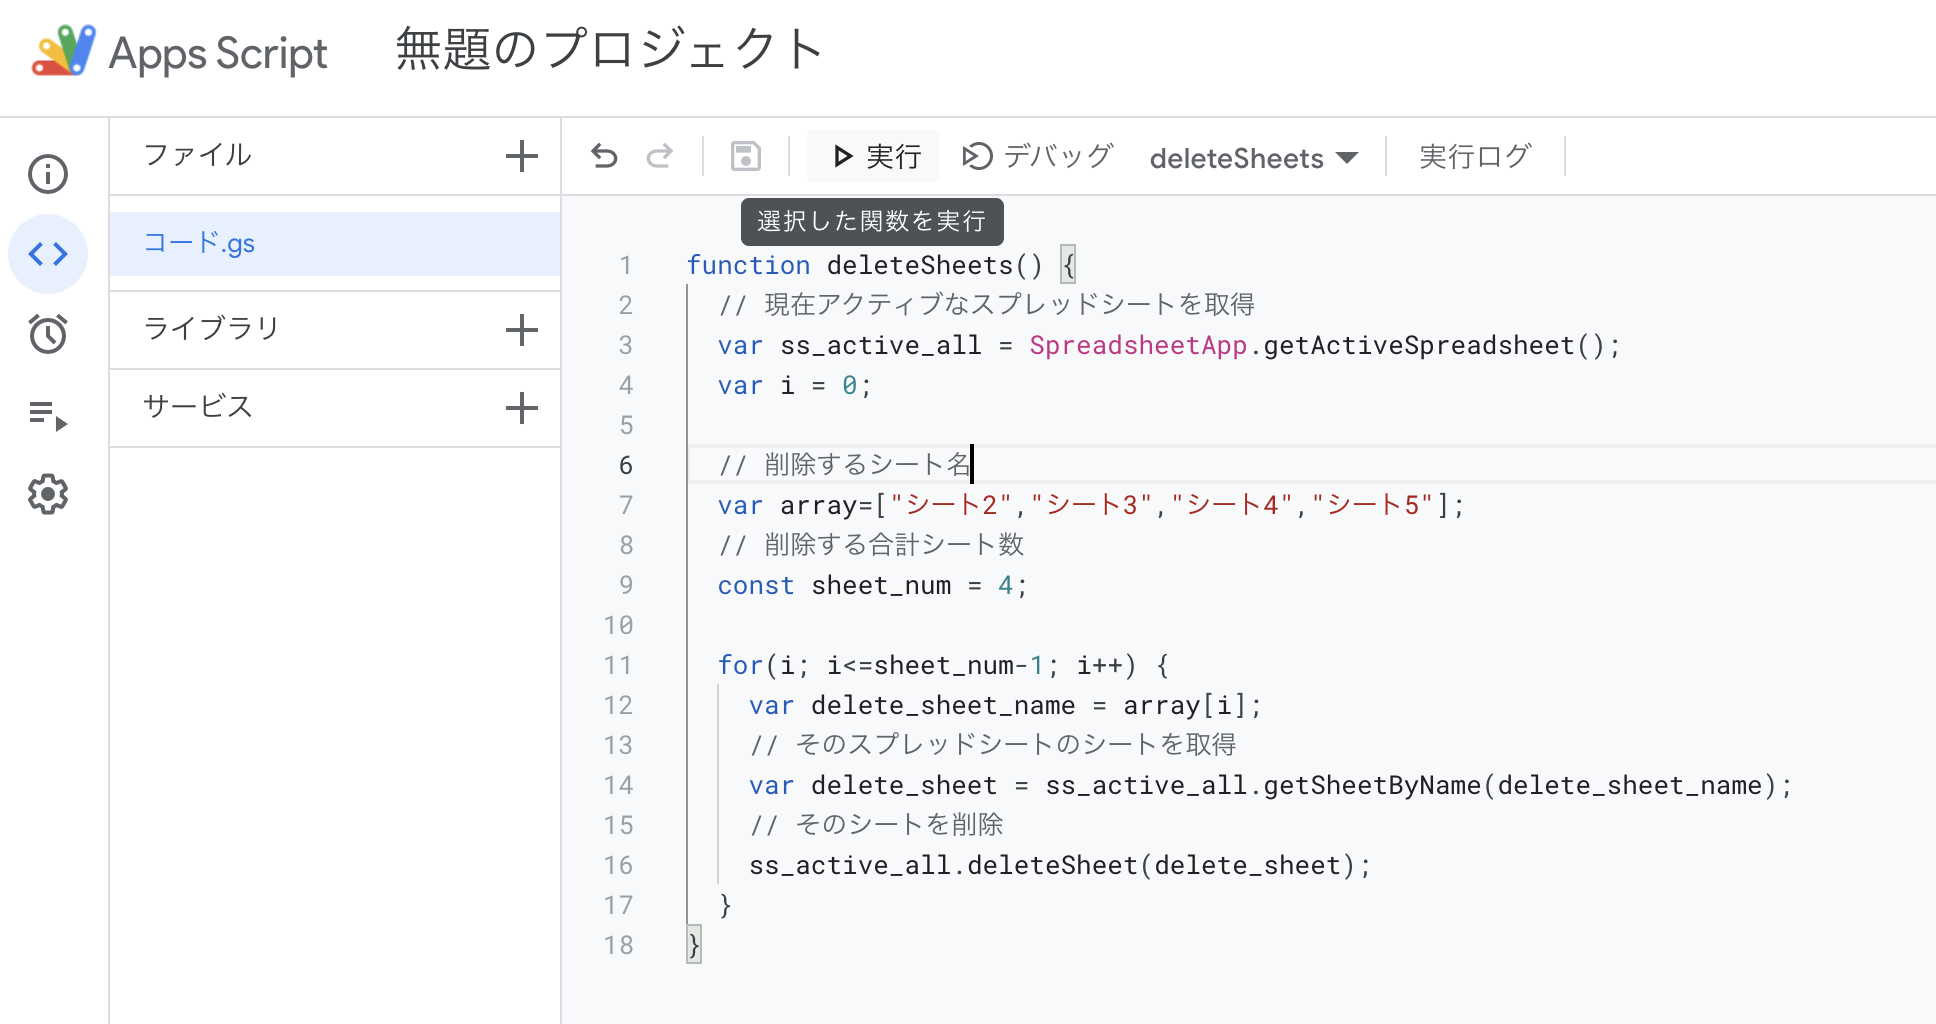This screenshot has width=1936, height=1024.
Task: Open Project Settings gear icon
Action: pos(48,494)
